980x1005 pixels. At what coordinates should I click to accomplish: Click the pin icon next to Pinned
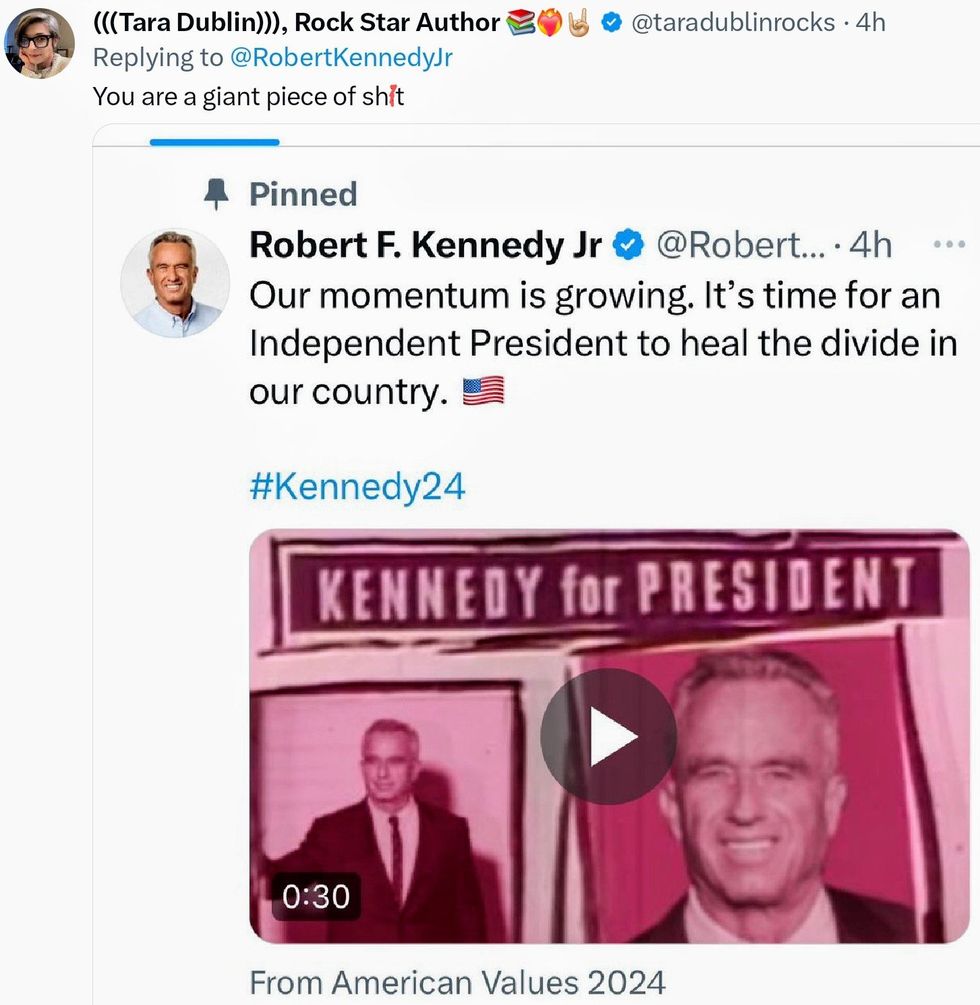[x=216, y=194]
